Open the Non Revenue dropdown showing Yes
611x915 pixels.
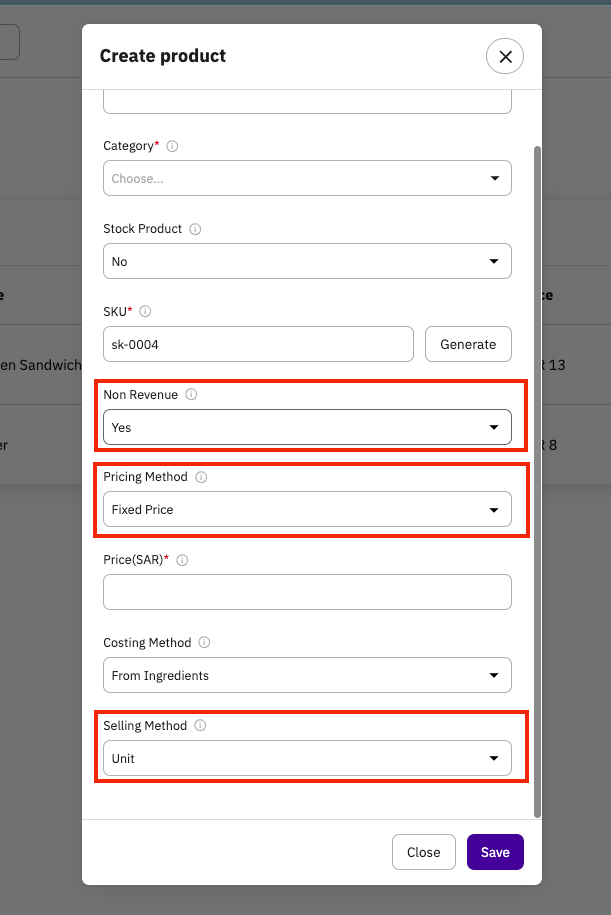click(308, 427)
